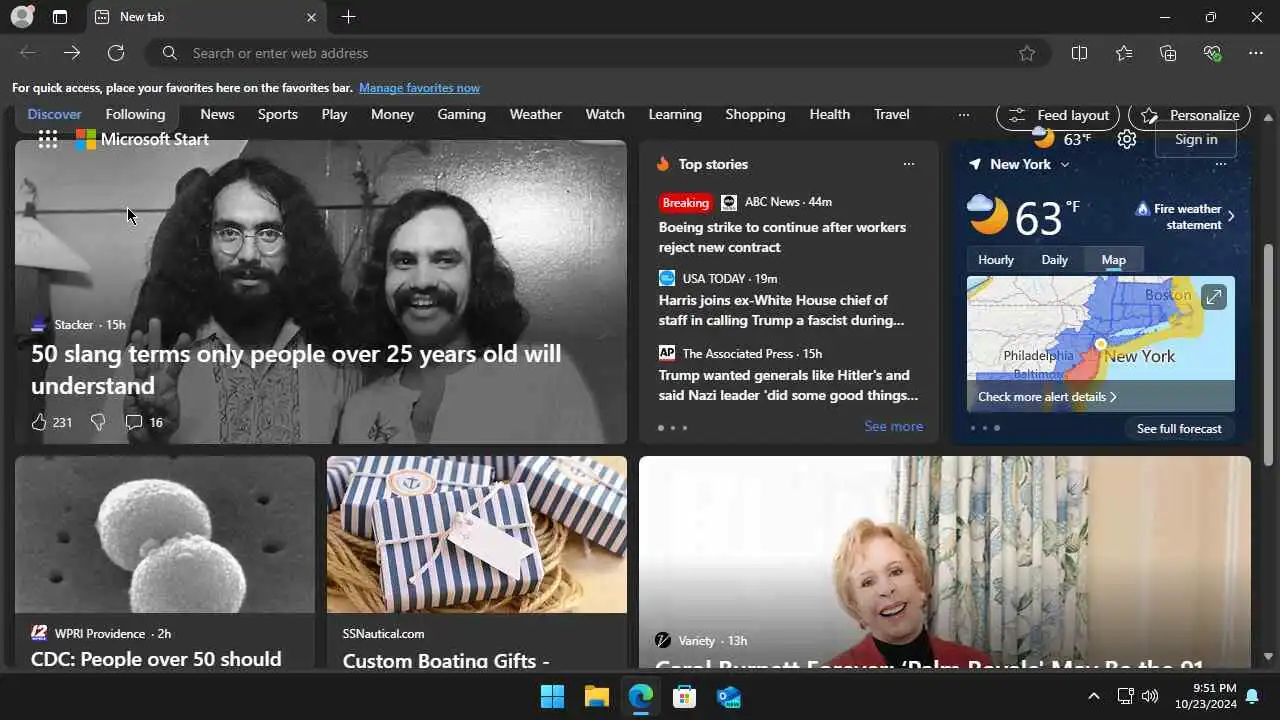Close the New tab tab

point(311,17)
